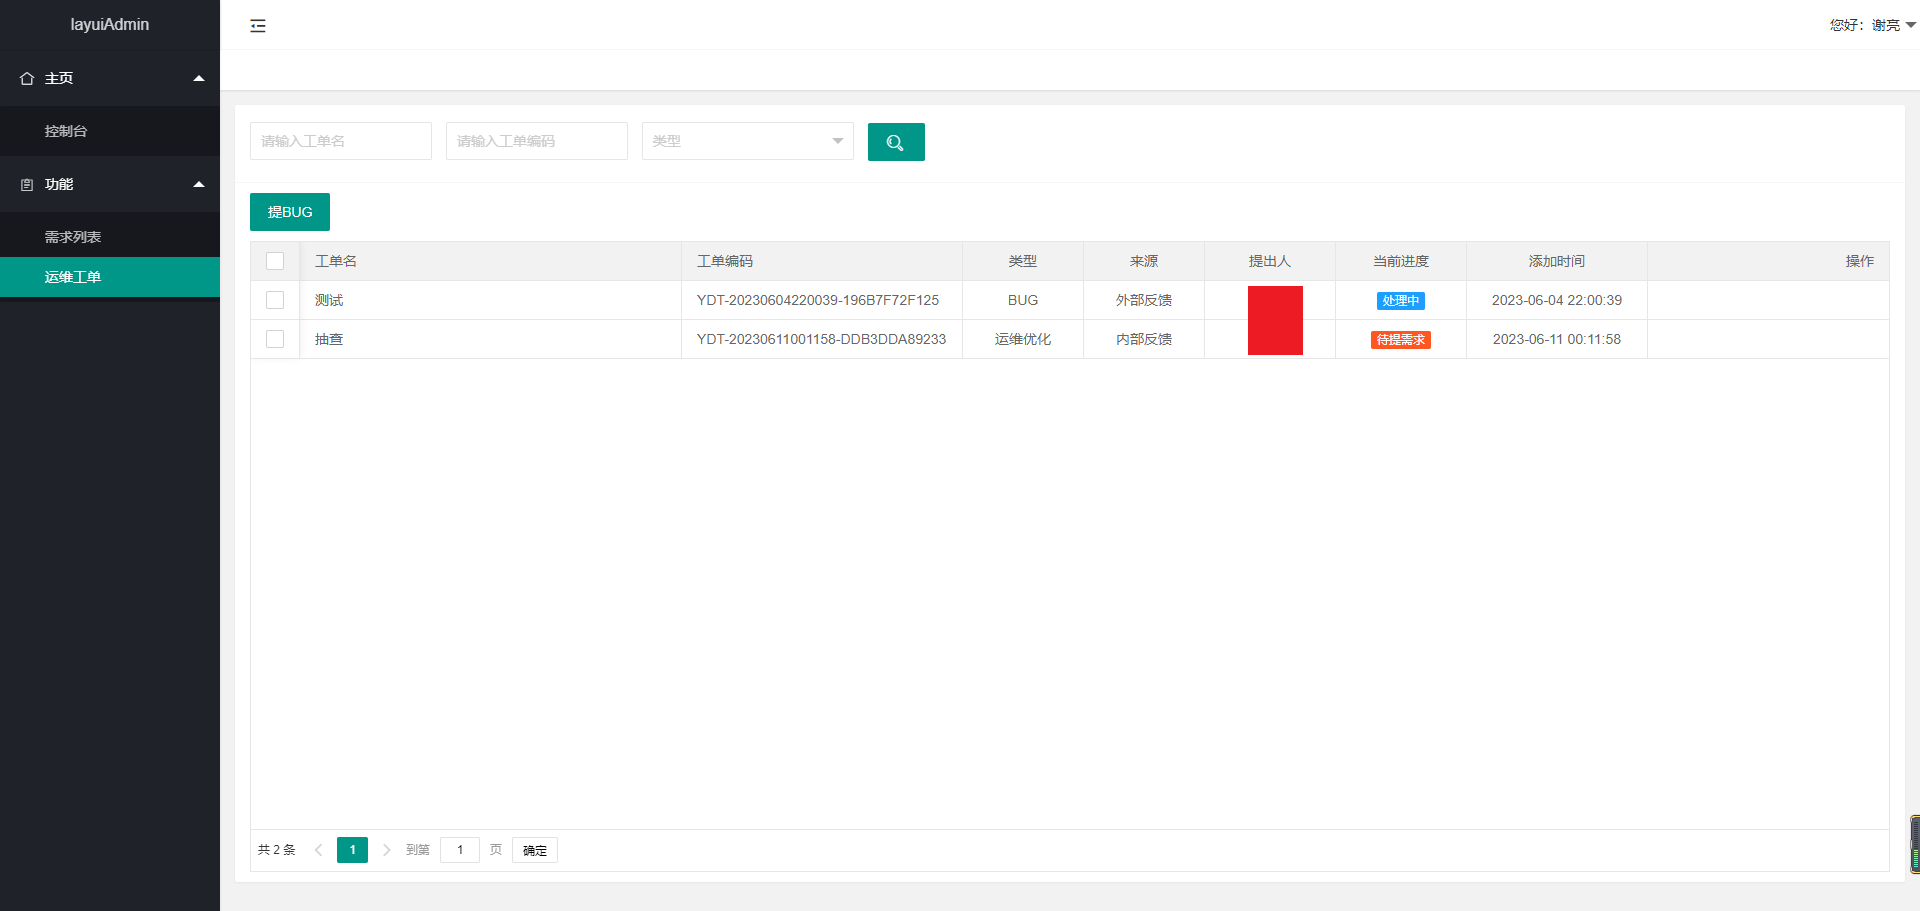This screenshot has width=1920, height=911.
Task: Open 需求列表 menu item
Action: (110, 237)
